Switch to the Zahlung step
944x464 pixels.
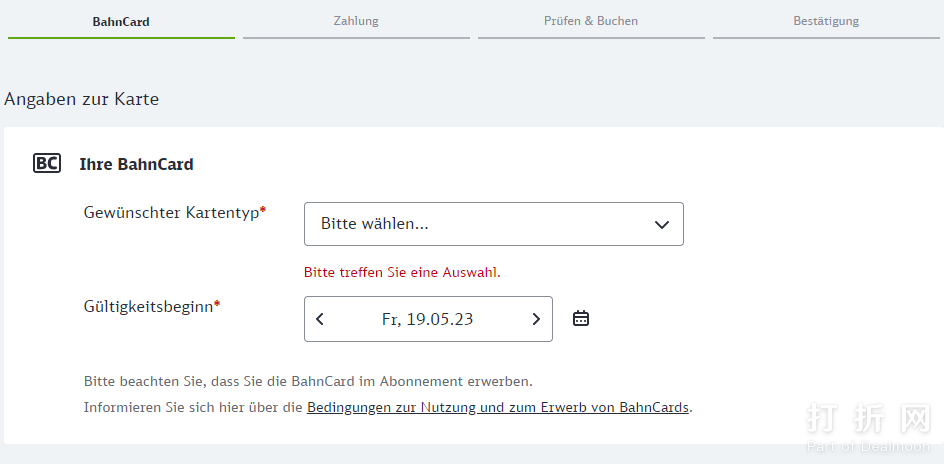pyautogui.click(x=356, y=21)
